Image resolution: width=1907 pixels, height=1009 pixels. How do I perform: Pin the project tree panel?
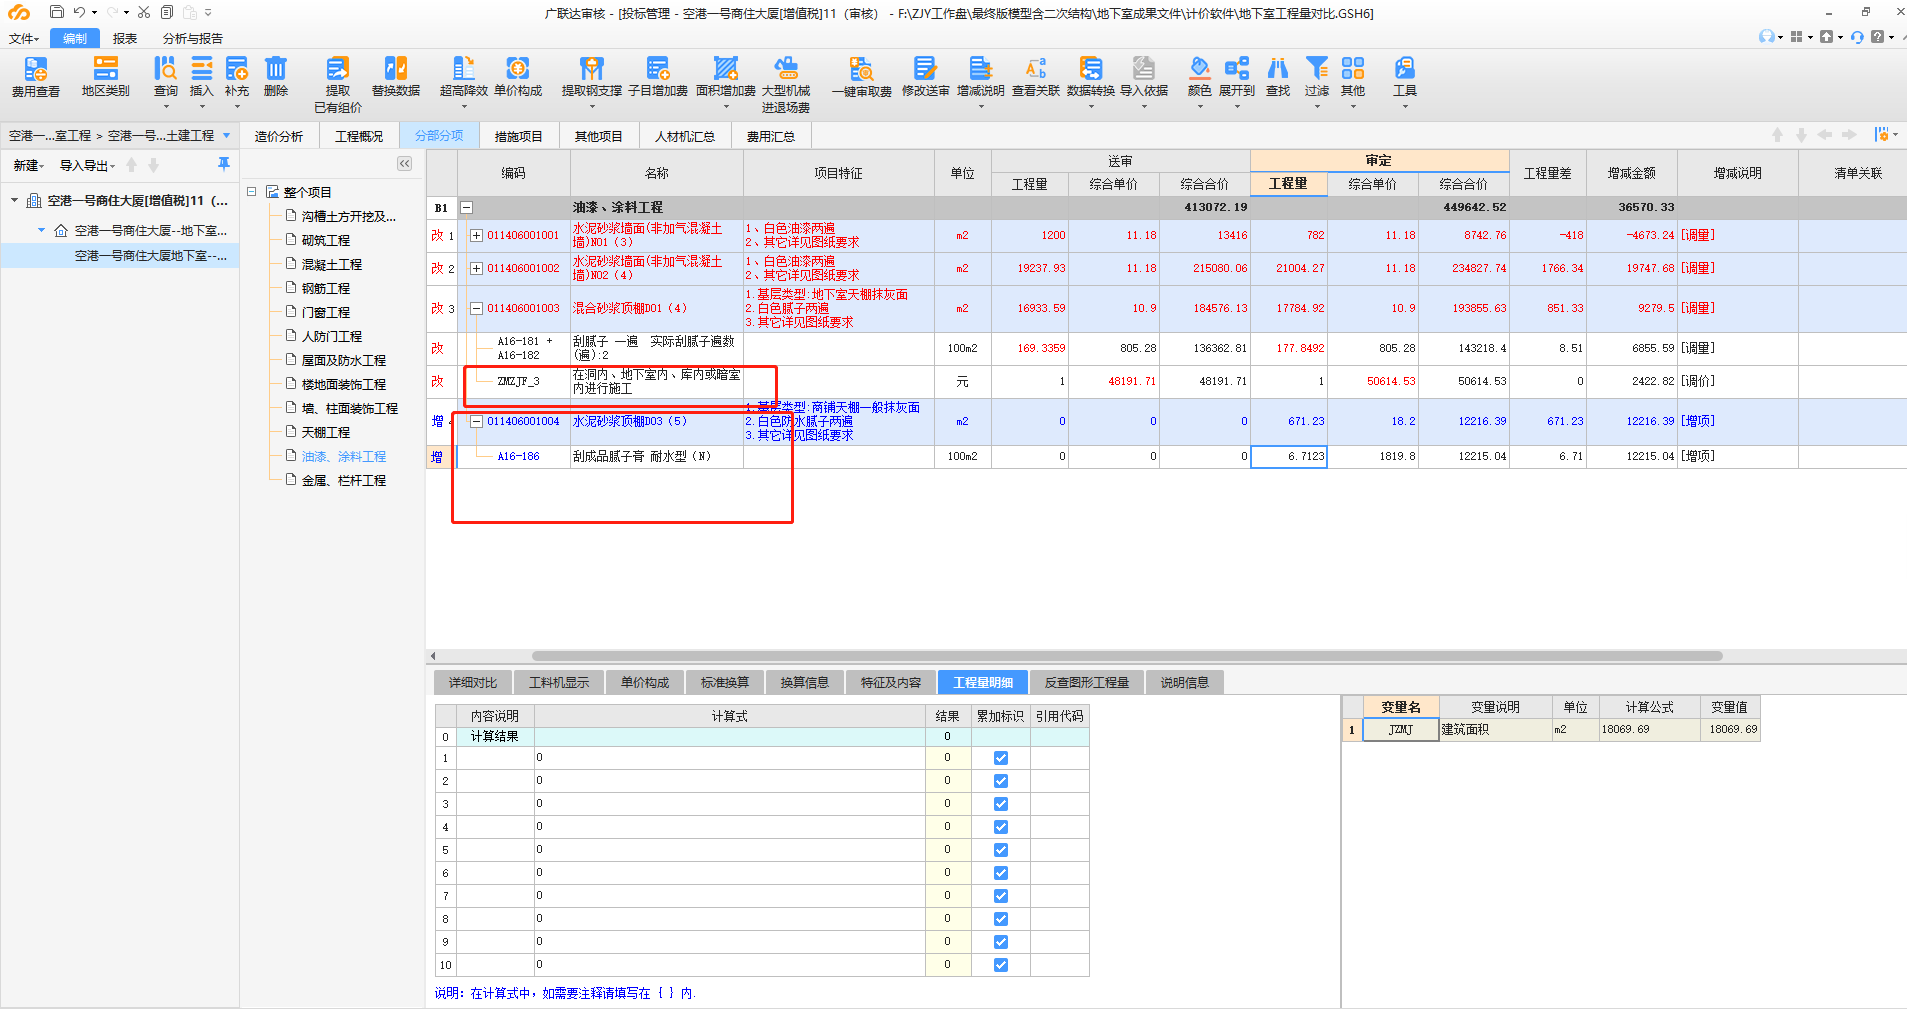pyautogui.click(x=224, y=164)
